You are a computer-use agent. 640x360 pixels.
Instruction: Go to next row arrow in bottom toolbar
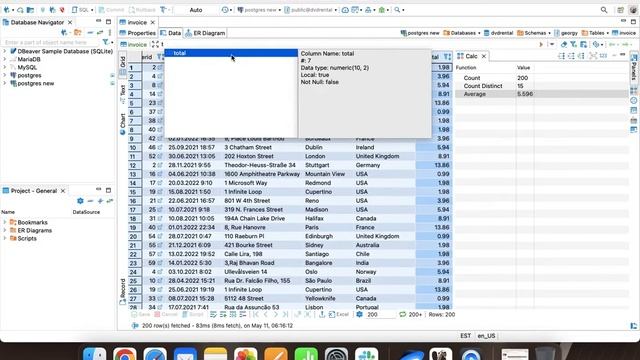[x=276, y=314]
